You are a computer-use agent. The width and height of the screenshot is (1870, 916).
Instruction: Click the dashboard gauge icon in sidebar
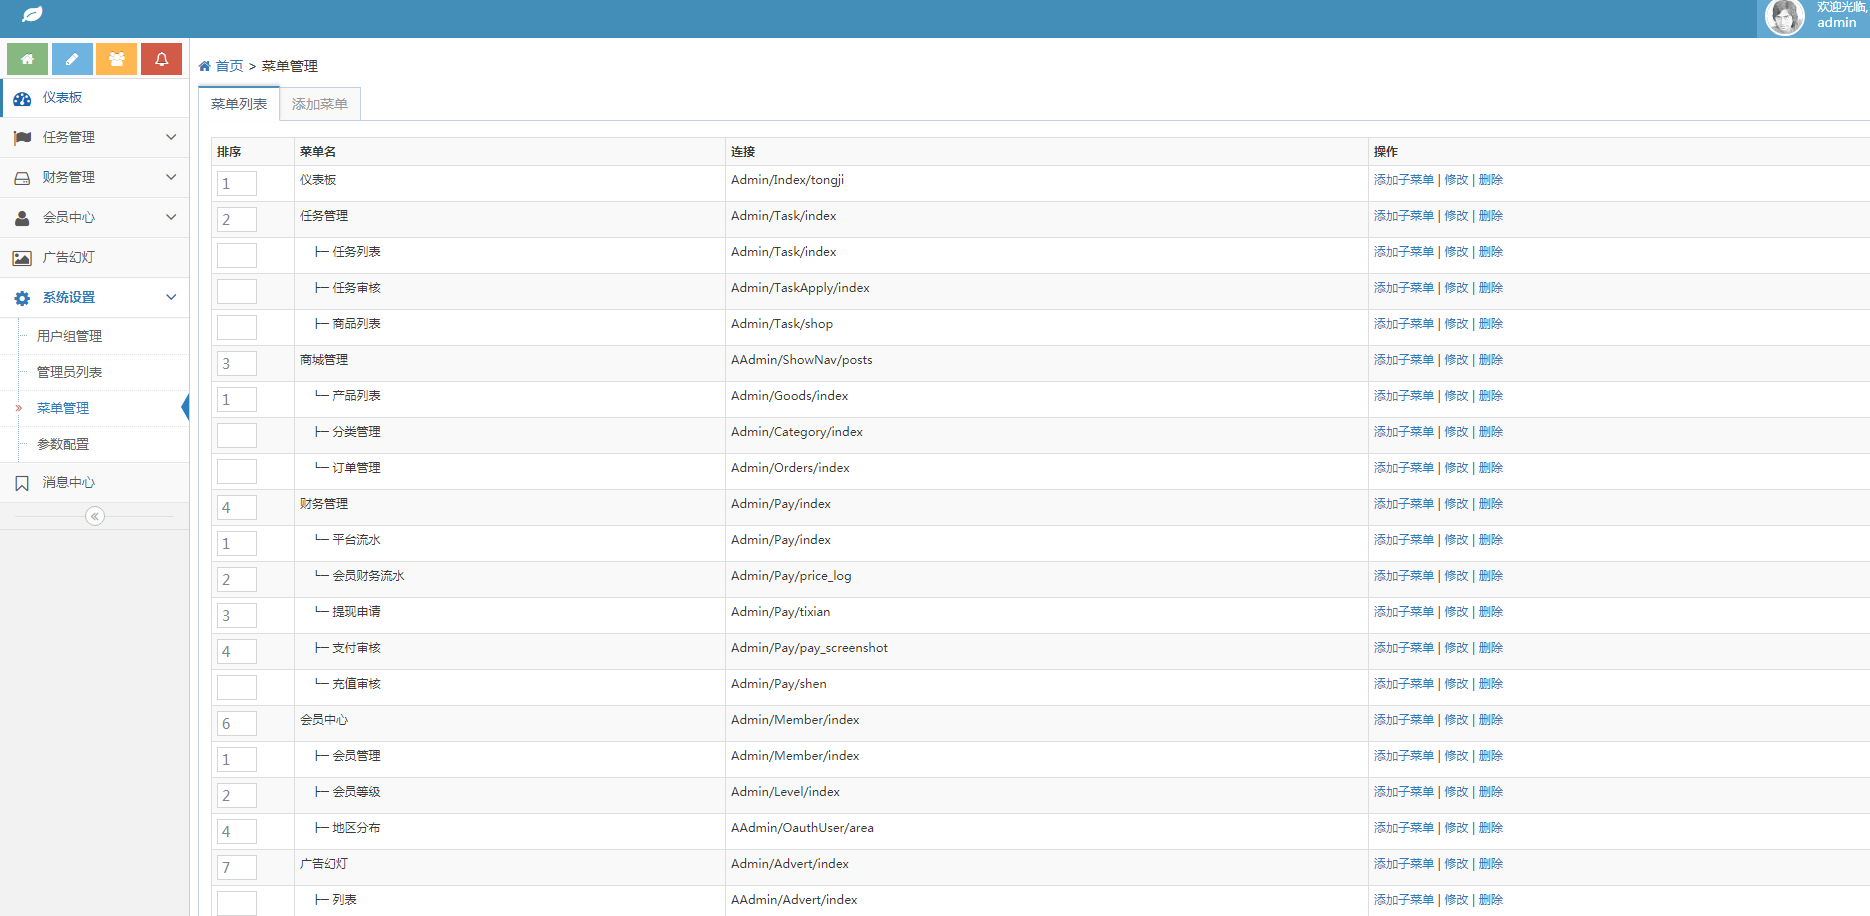pos(22,98)
